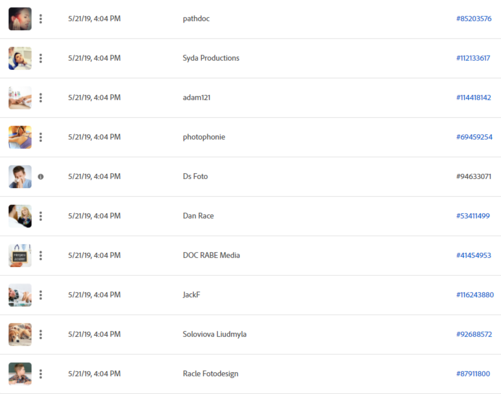Open the more options menu for Syda Productions

coord(41,58)
